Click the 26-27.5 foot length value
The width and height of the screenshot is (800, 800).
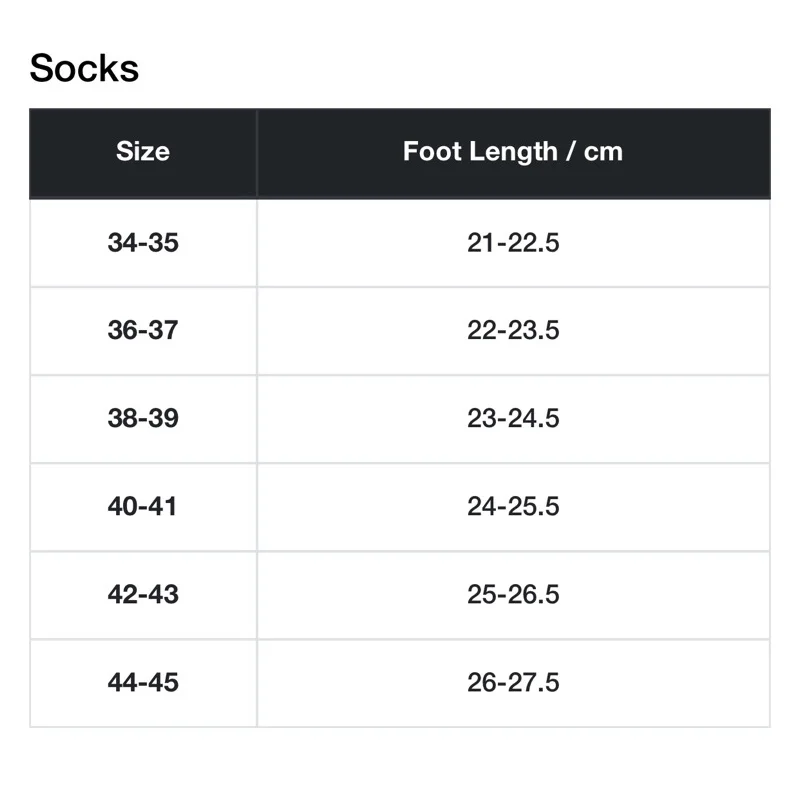tap(513, 682)
